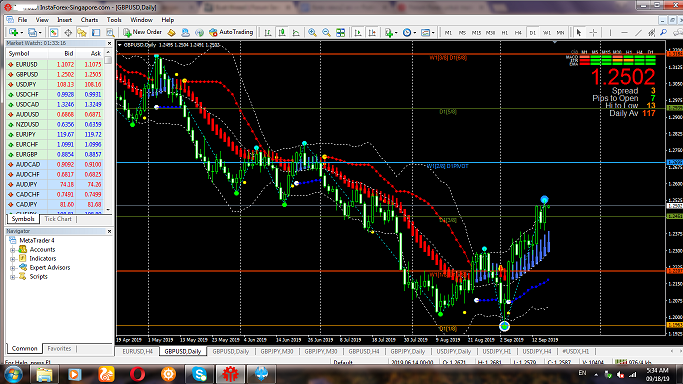683x384 pixels.
Task: Toggle chart Auto Scroll
Action: pyautogui.click(x=358, y=33)
